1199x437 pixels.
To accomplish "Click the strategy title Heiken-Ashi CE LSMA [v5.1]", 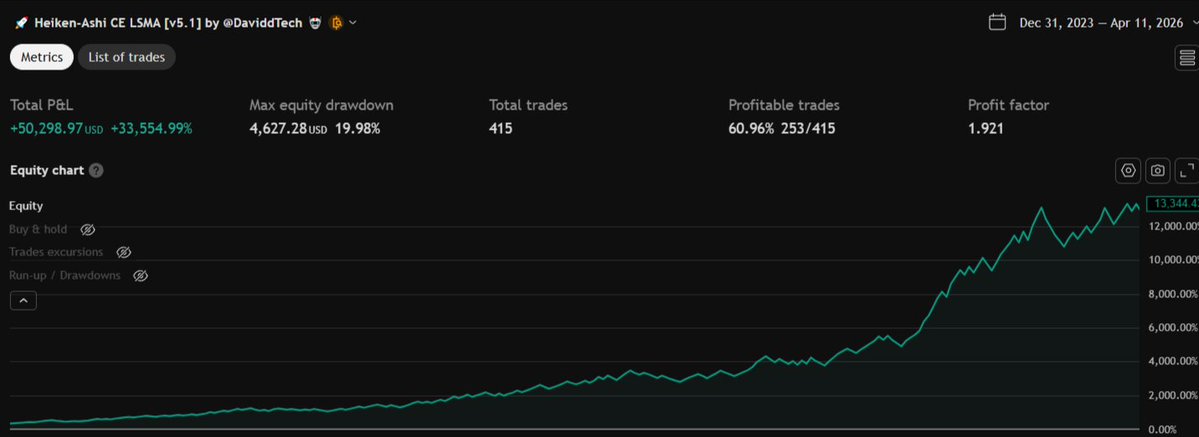I will [118, 23].
